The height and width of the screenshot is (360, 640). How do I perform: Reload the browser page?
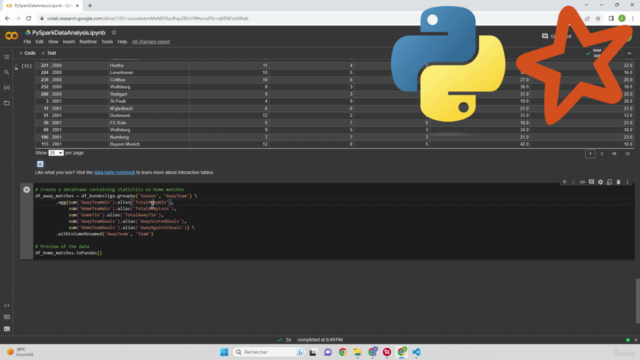(x=29, y=18)
